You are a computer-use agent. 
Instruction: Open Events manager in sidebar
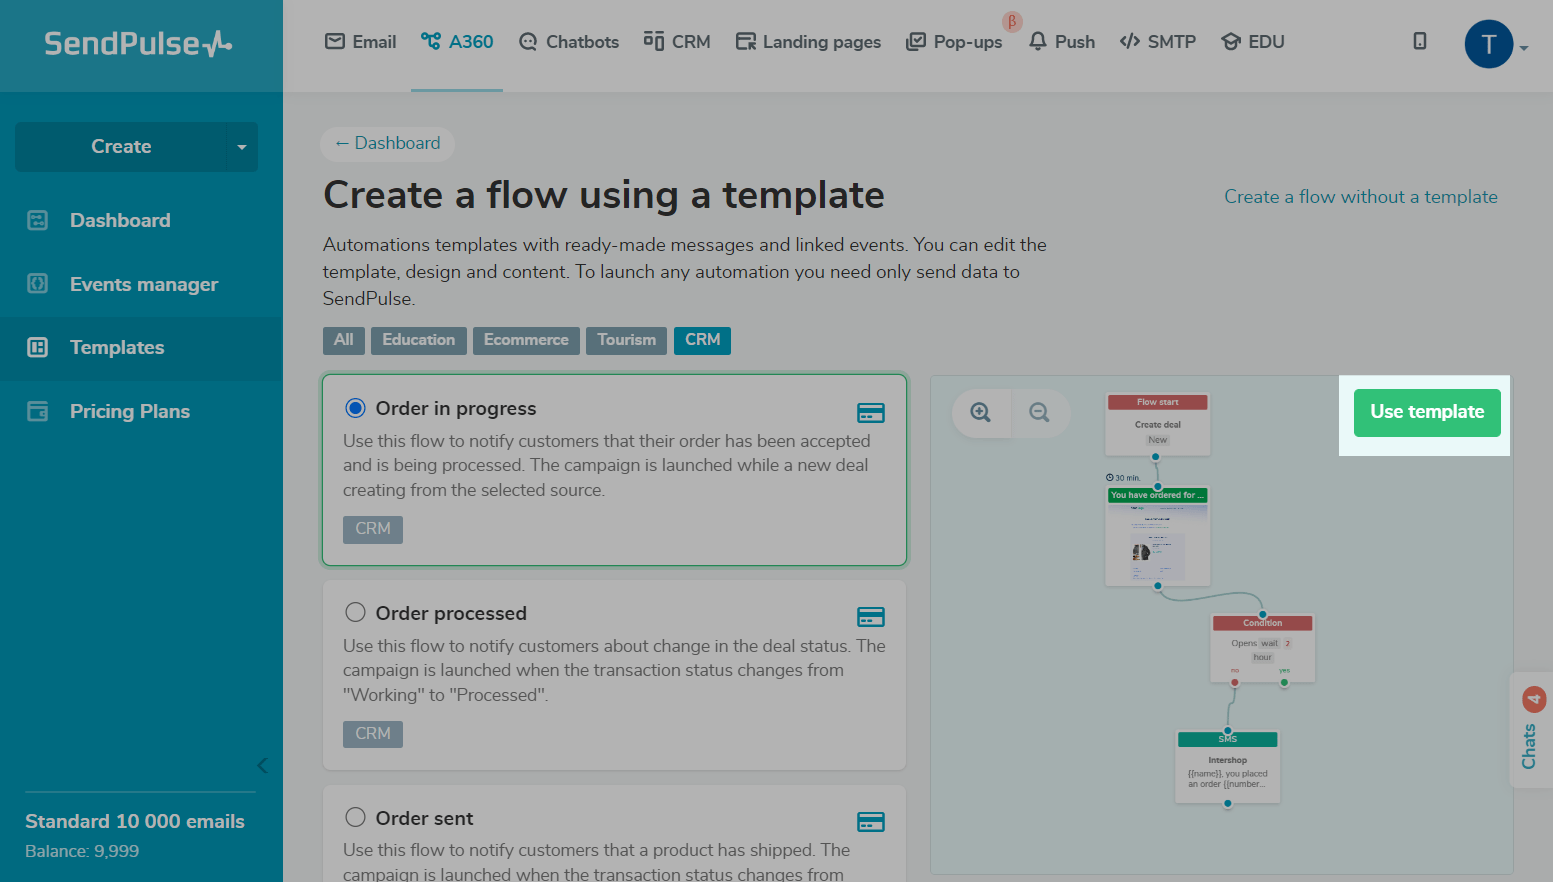[144, 284]
